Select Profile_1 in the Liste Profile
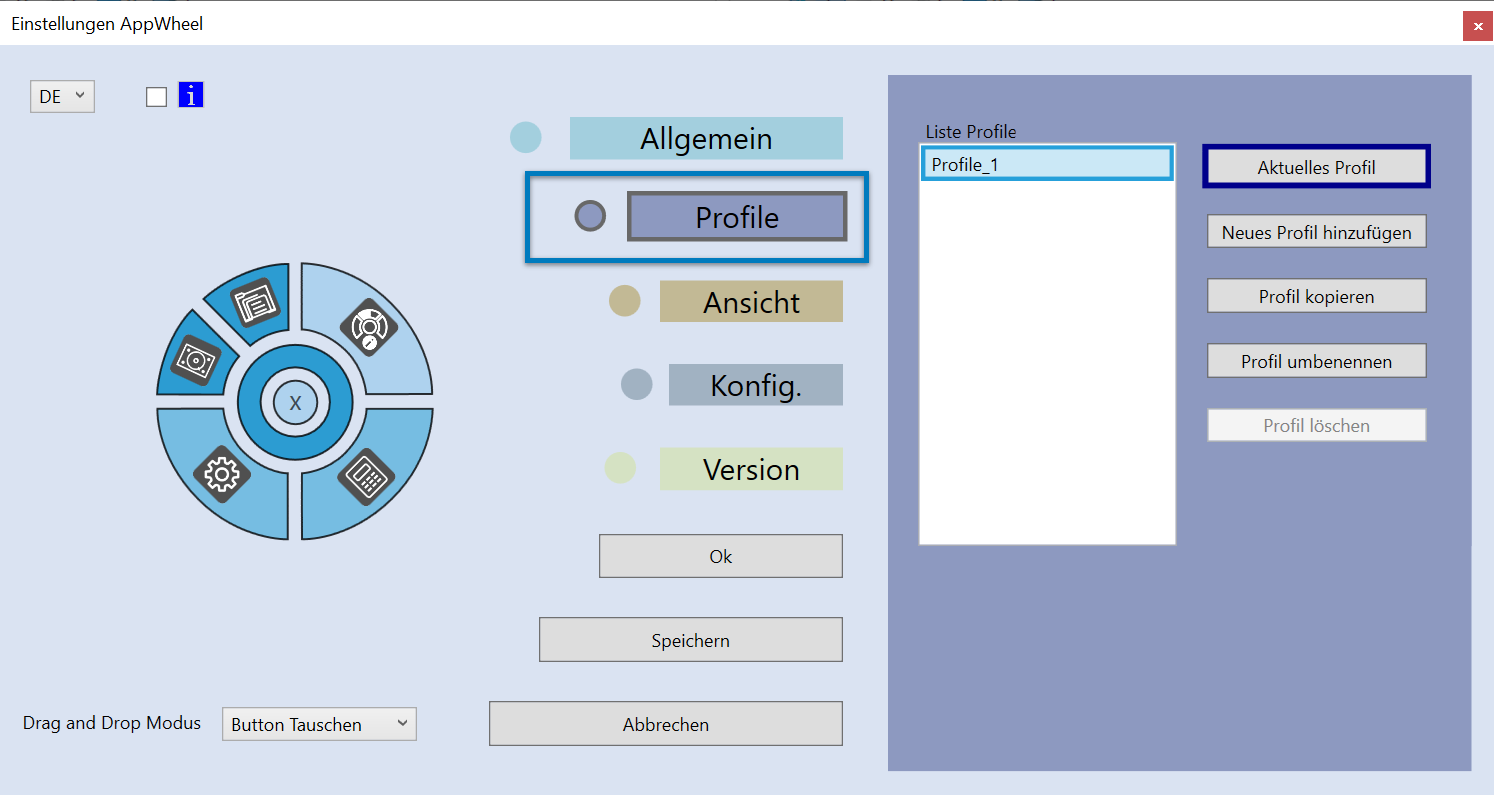The width and height of the screenshot is (1494, 795). point(1046,163)
